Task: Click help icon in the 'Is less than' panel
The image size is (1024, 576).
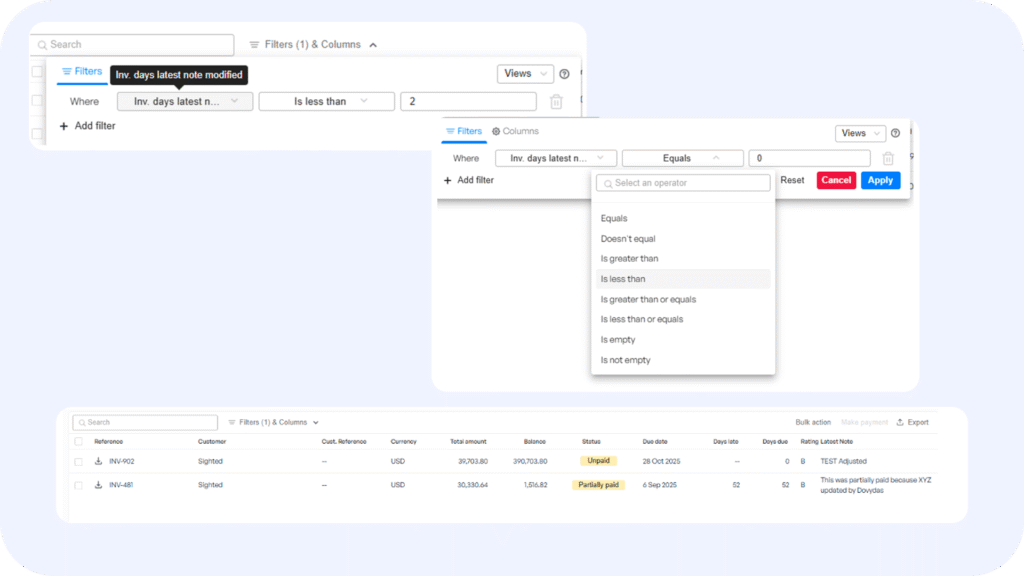Action: [x=564, y=74]
